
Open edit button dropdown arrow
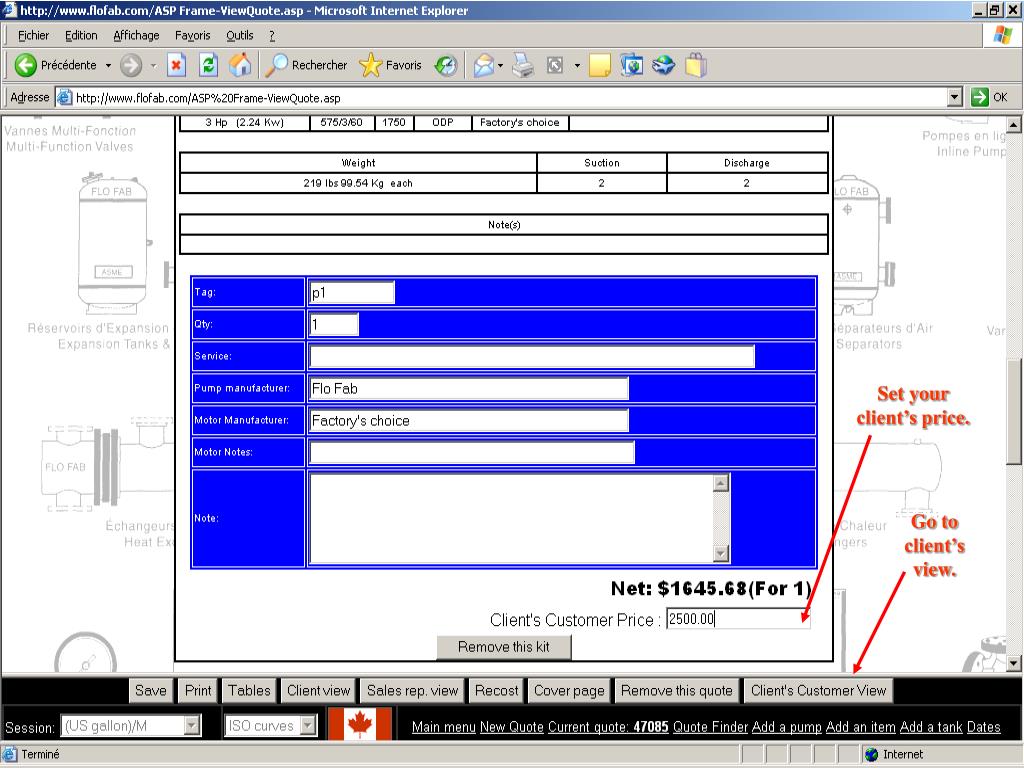[577, 65]
